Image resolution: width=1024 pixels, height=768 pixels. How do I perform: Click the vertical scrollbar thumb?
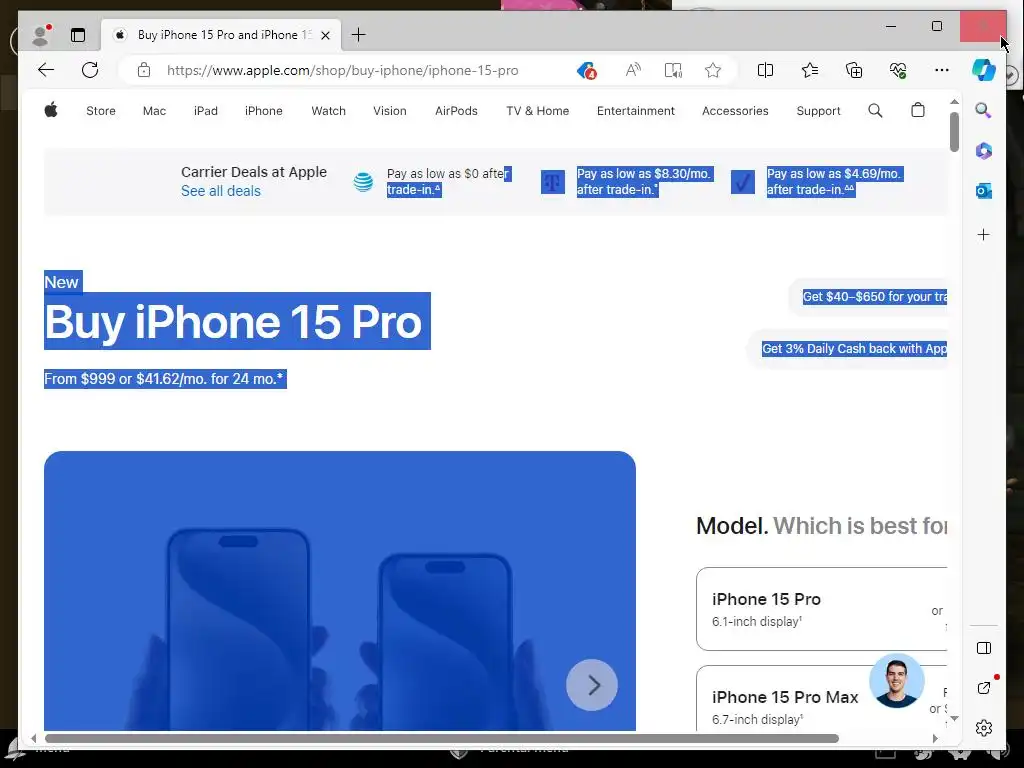954,132
